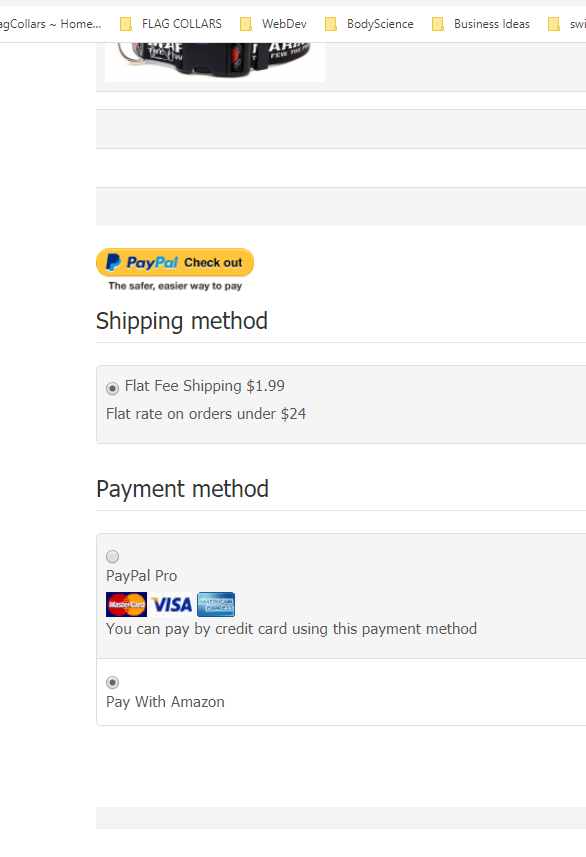Click the FLAG COLLARS folder icon
The image size is (586, 857).
(x=126, y=24)
